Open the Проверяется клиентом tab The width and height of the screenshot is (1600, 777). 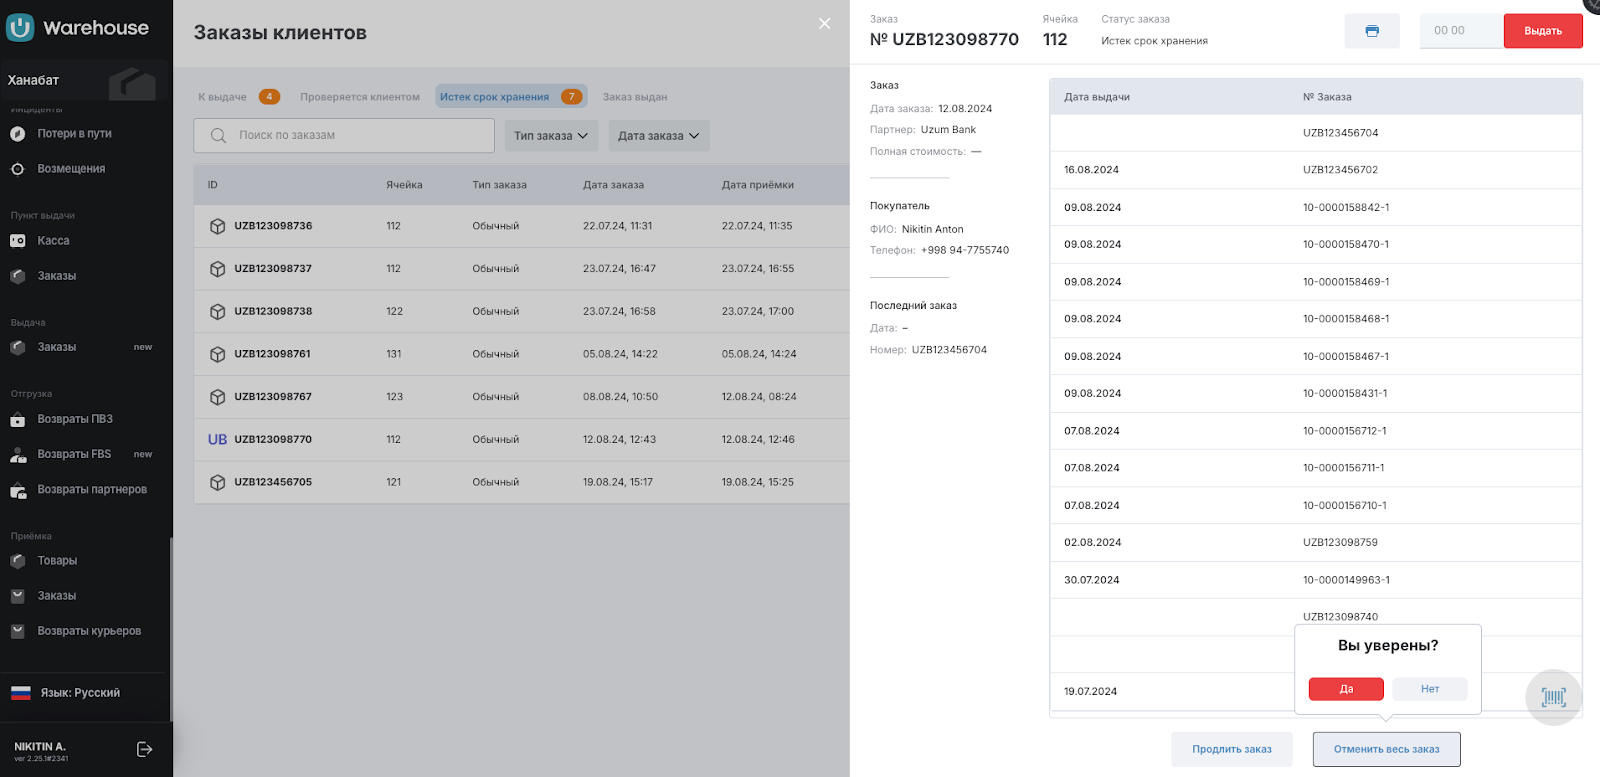(360, 97)
